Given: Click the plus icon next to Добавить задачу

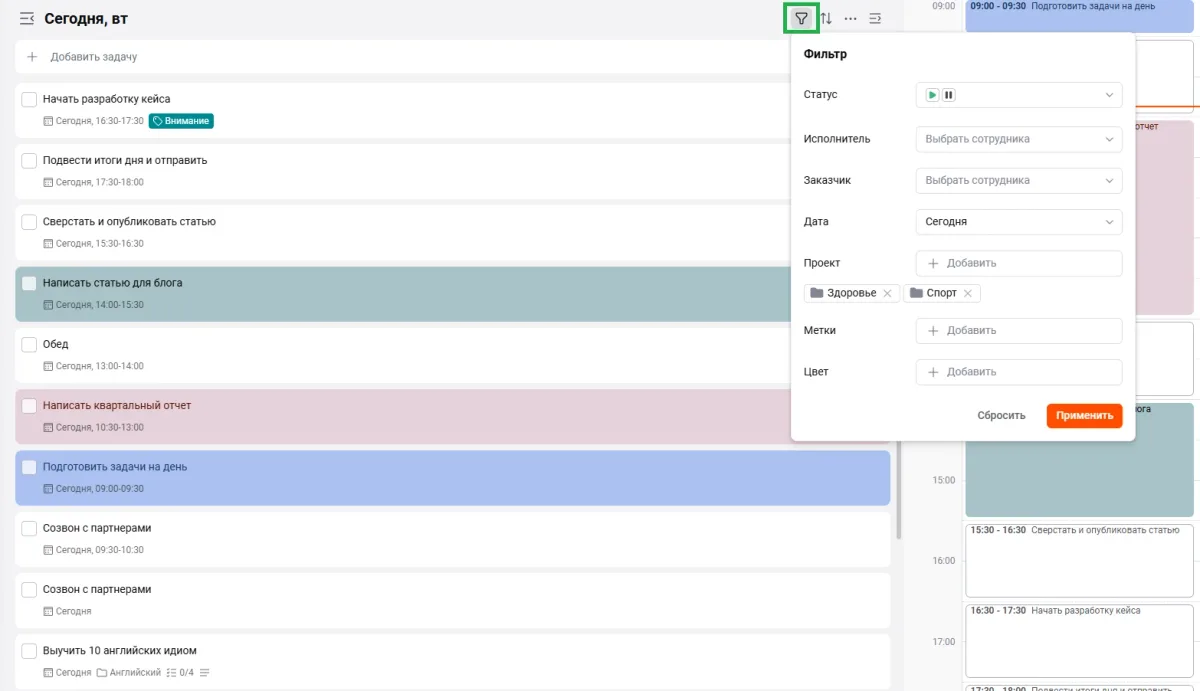Looking at the screenshot, I should (32, 57).
